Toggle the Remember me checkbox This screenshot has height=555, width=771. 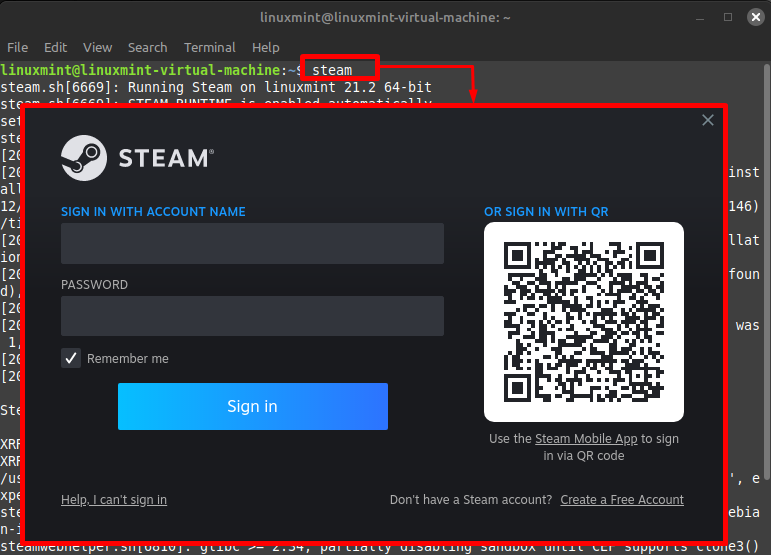71,358
